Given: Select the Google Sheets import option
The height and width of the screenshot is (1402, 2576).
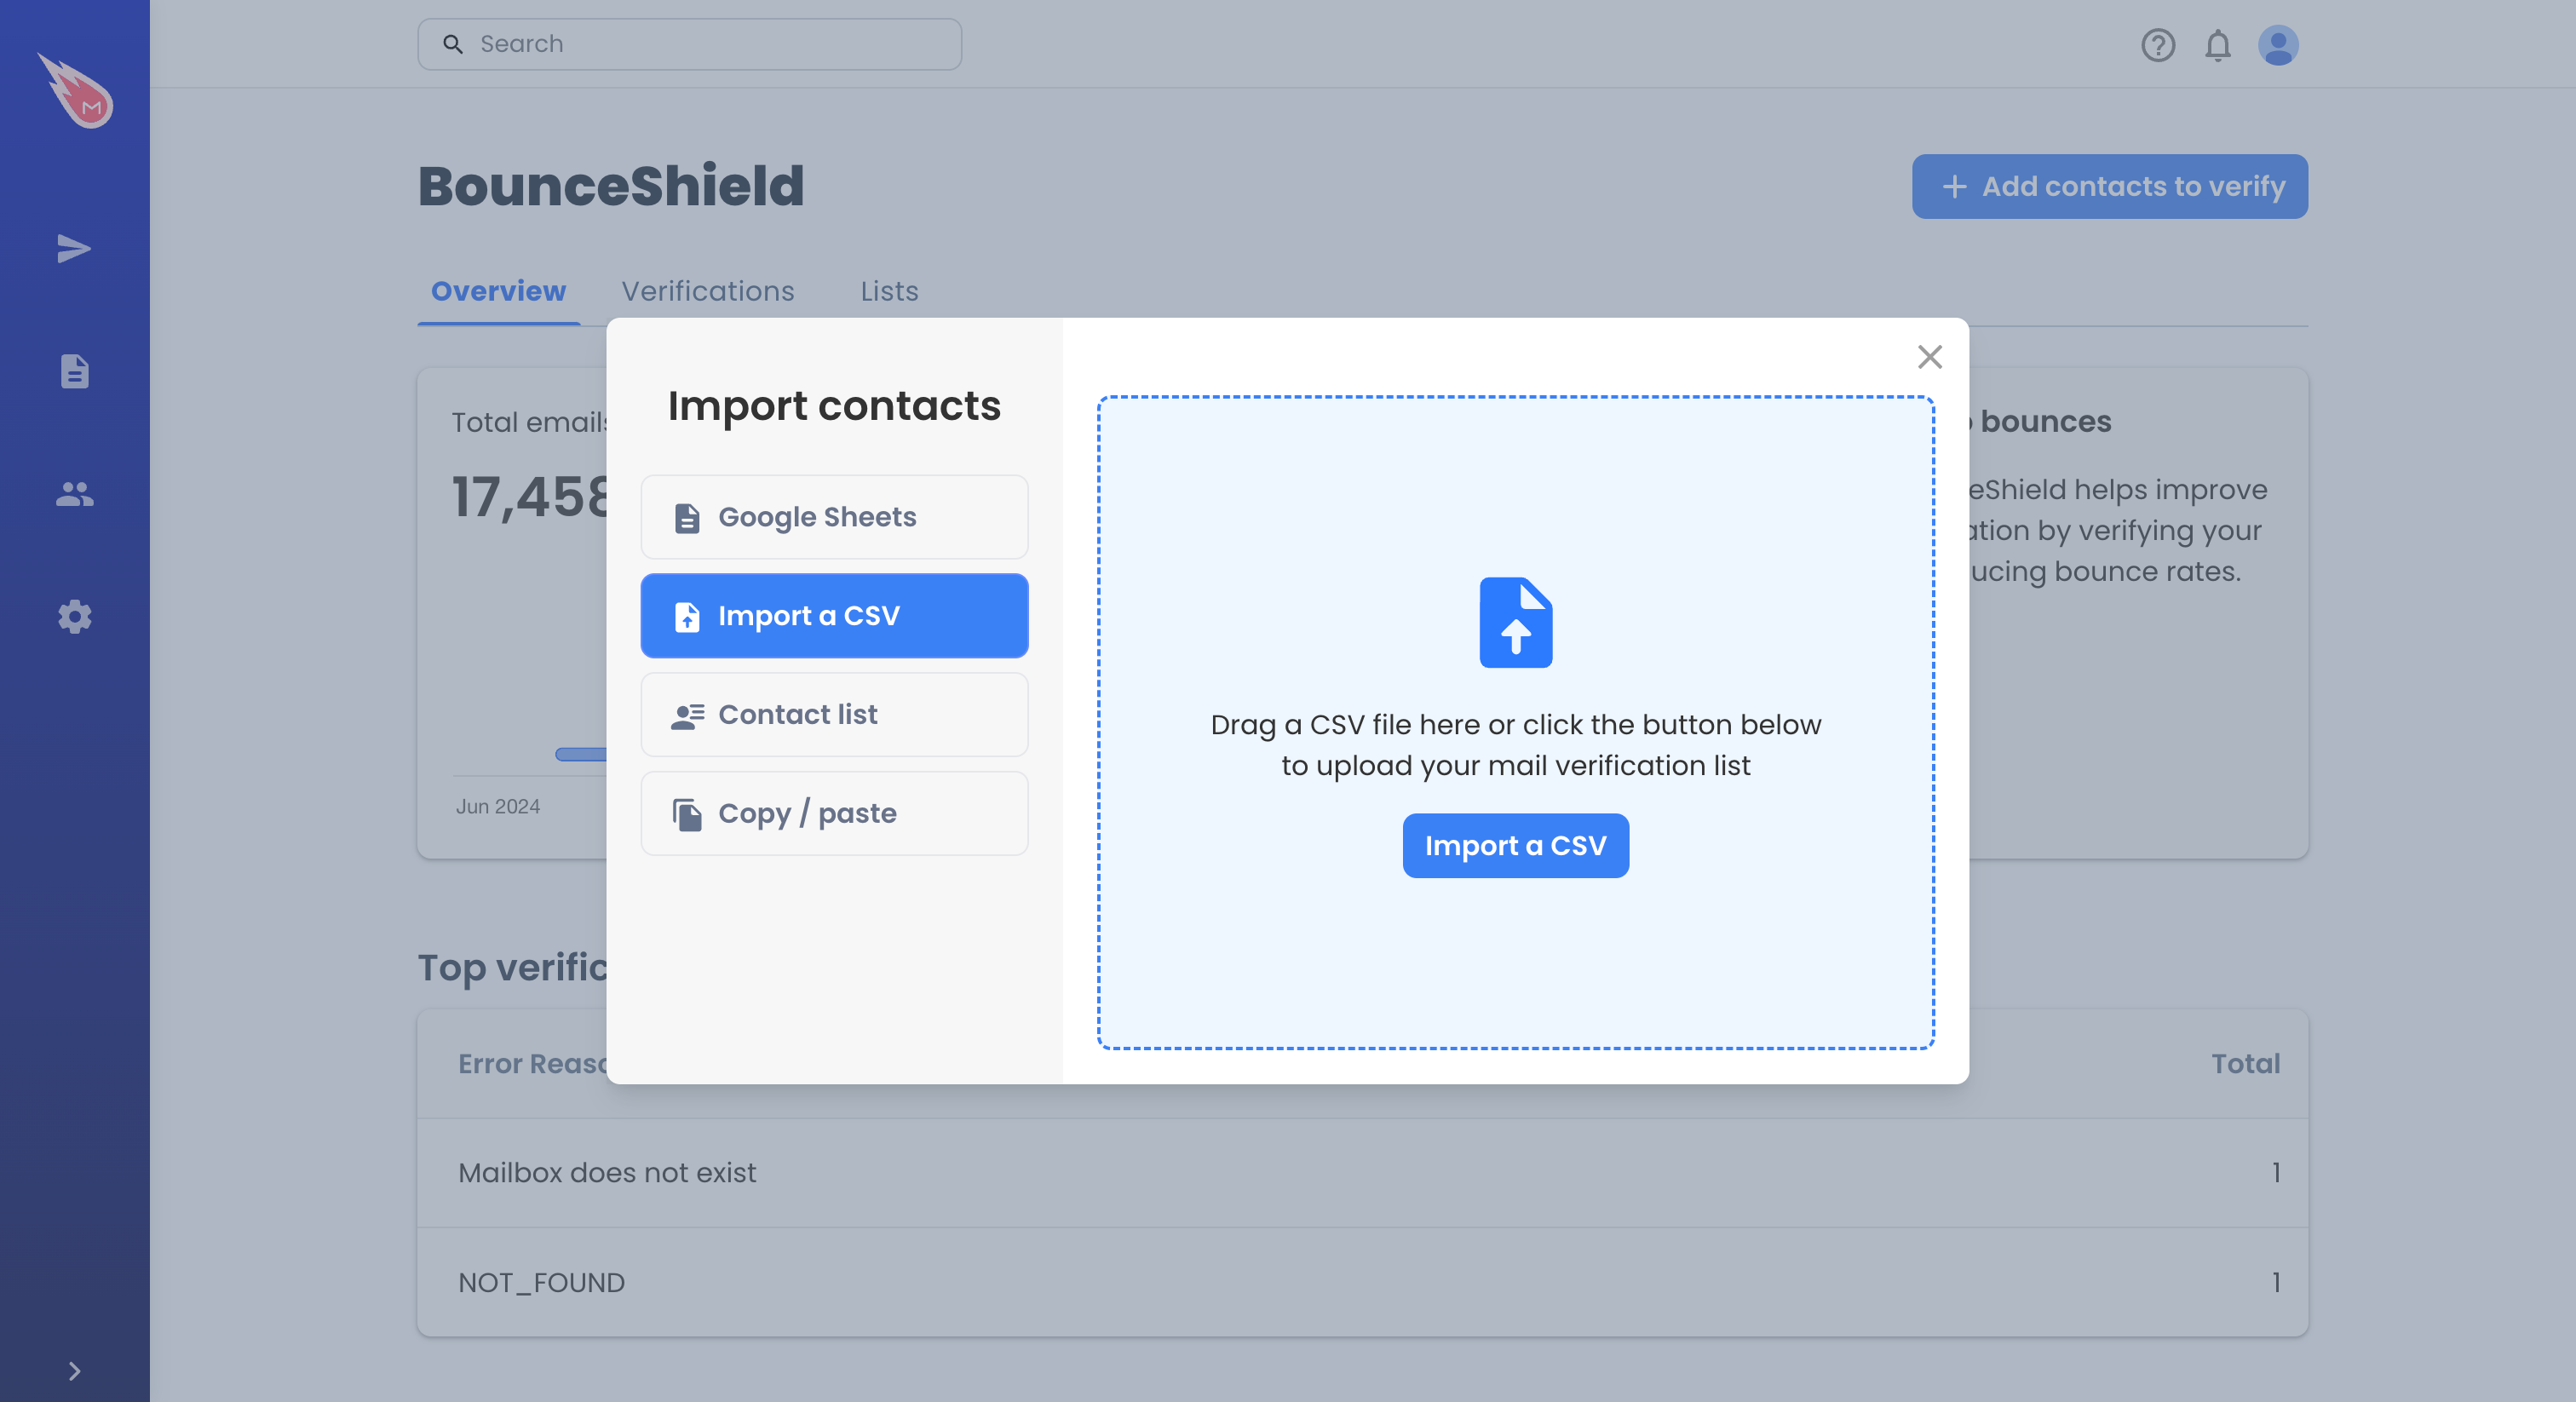Looking at the screenshot, I should point(834,517).
